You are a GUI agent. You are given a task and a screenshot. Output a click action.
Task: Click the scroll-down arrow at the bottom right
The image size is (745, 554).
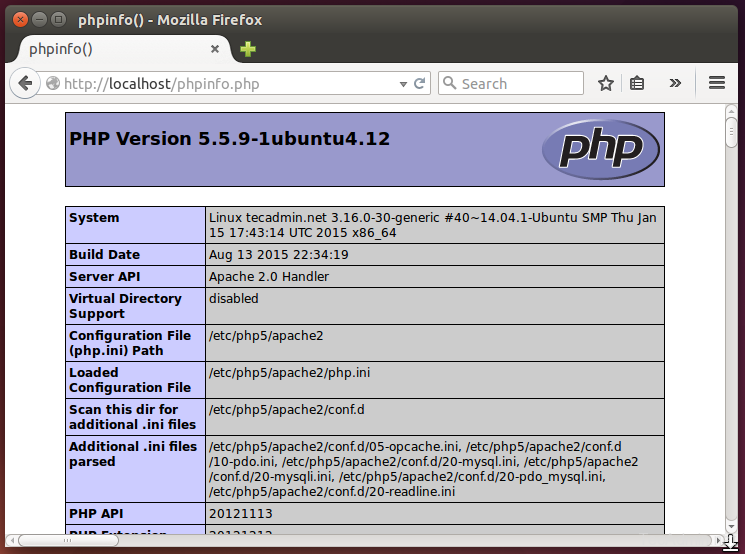[x=732, y=528]
